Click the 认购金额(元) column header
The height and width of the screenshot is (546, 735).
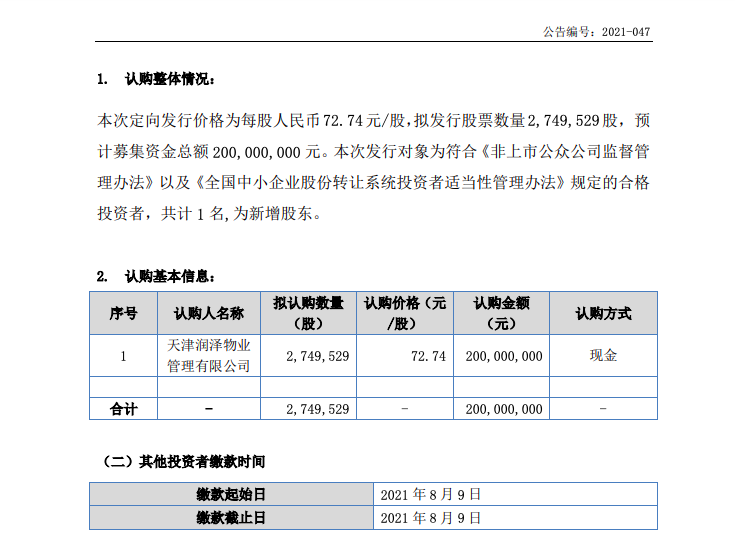[x=501, y=313]
